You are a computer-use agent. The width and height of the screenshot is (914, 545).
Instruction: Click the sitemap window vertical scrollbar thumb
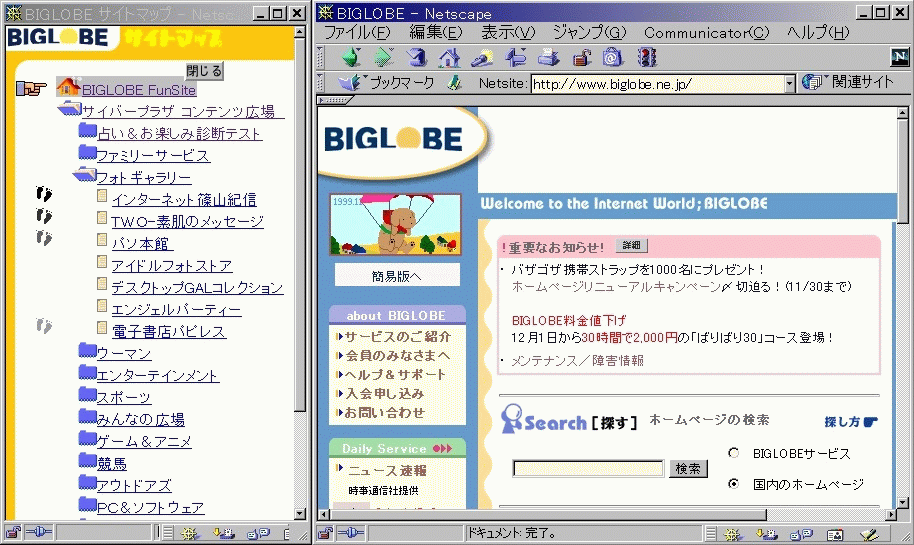coord(300,224)
